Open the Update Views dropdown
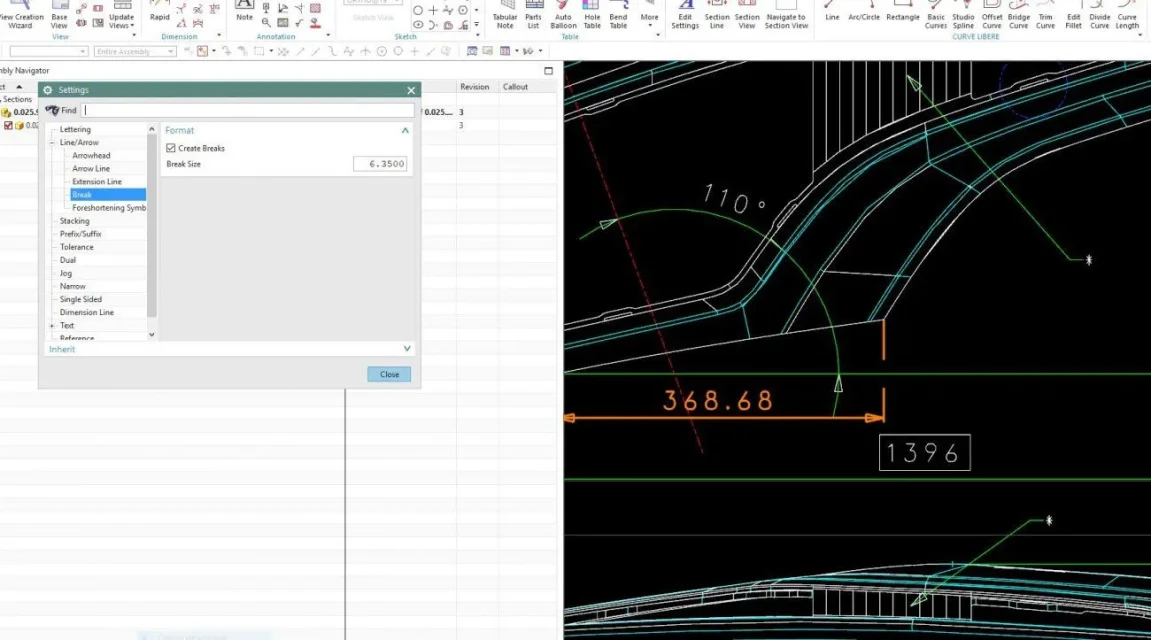 tap(121, 16)
